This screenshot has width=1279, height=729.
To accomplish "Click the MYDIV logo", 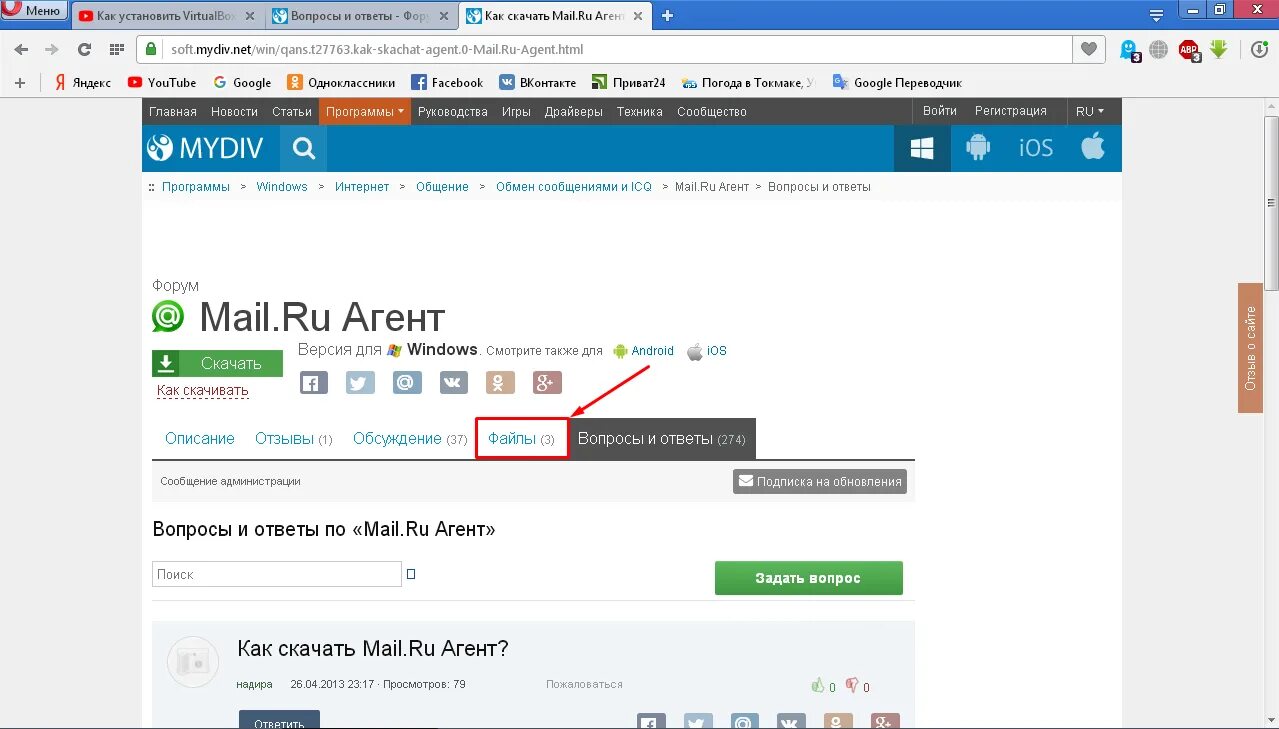I will click(x=205, y=148).
